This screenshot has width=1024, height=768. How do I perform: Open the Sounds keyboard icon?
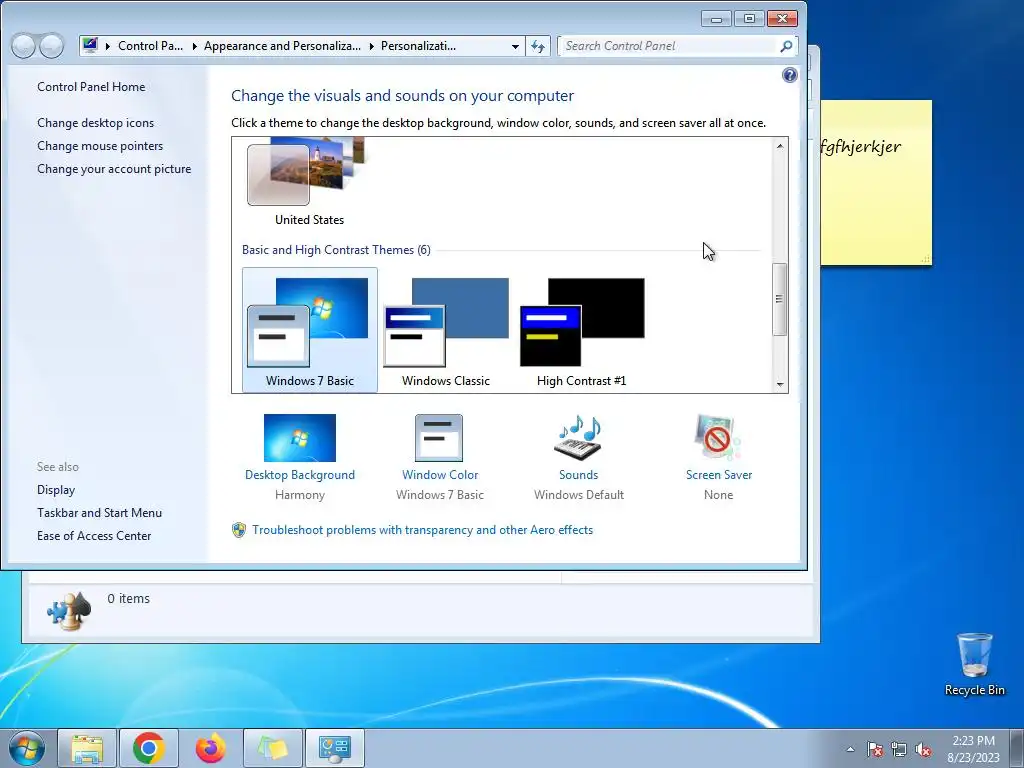click(x=578, y=438)
